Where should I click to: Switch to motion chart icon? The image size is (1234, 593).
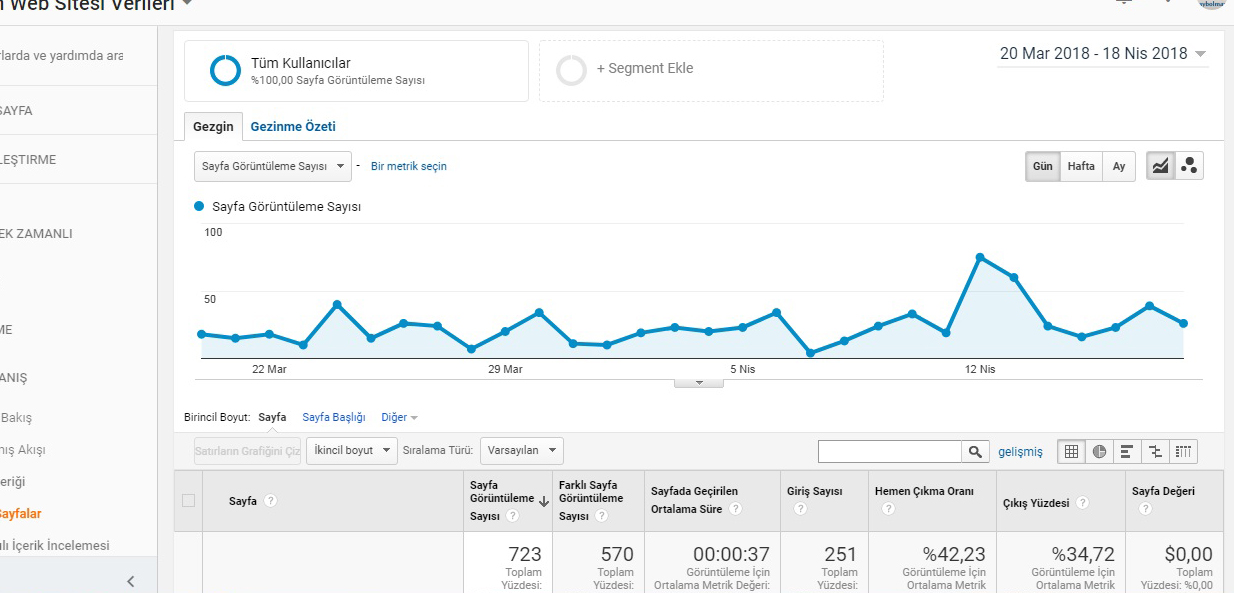[1189, 166]
